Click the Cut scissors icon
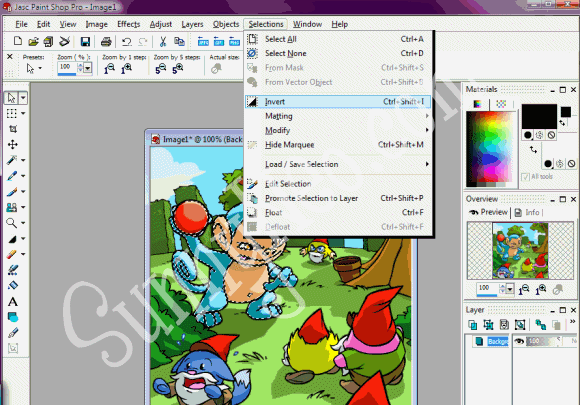This screenshot has width=580, height=405. [x=163, y=41]
